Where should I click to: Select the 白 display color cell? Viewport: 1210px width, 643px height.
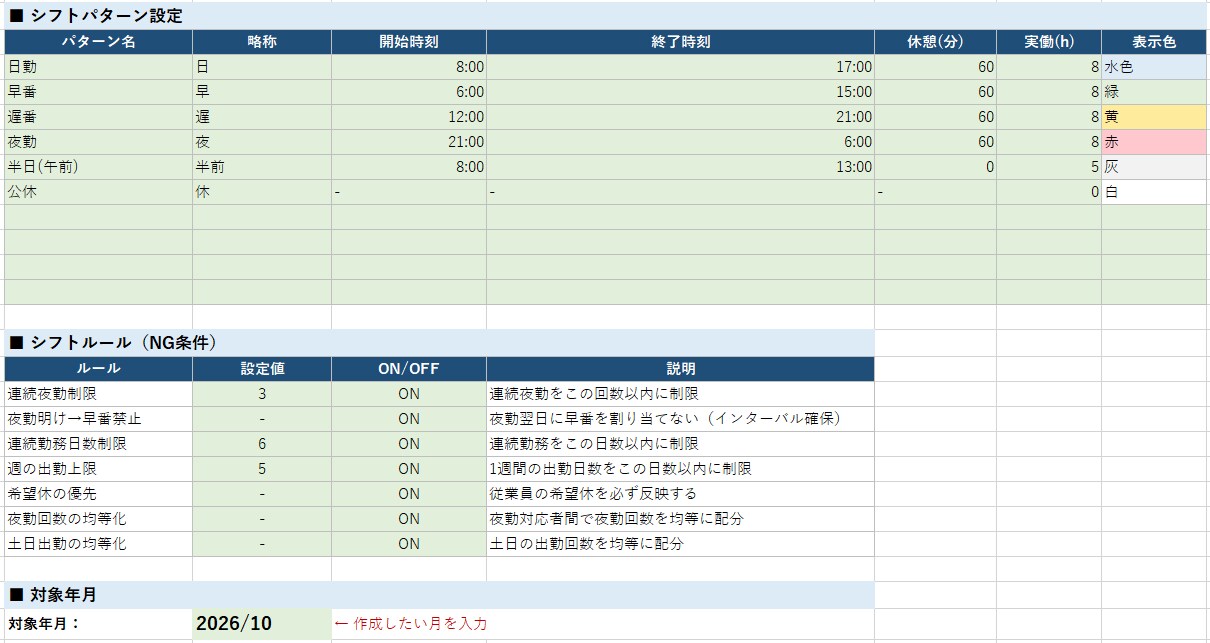click(x=1155, y=192)
